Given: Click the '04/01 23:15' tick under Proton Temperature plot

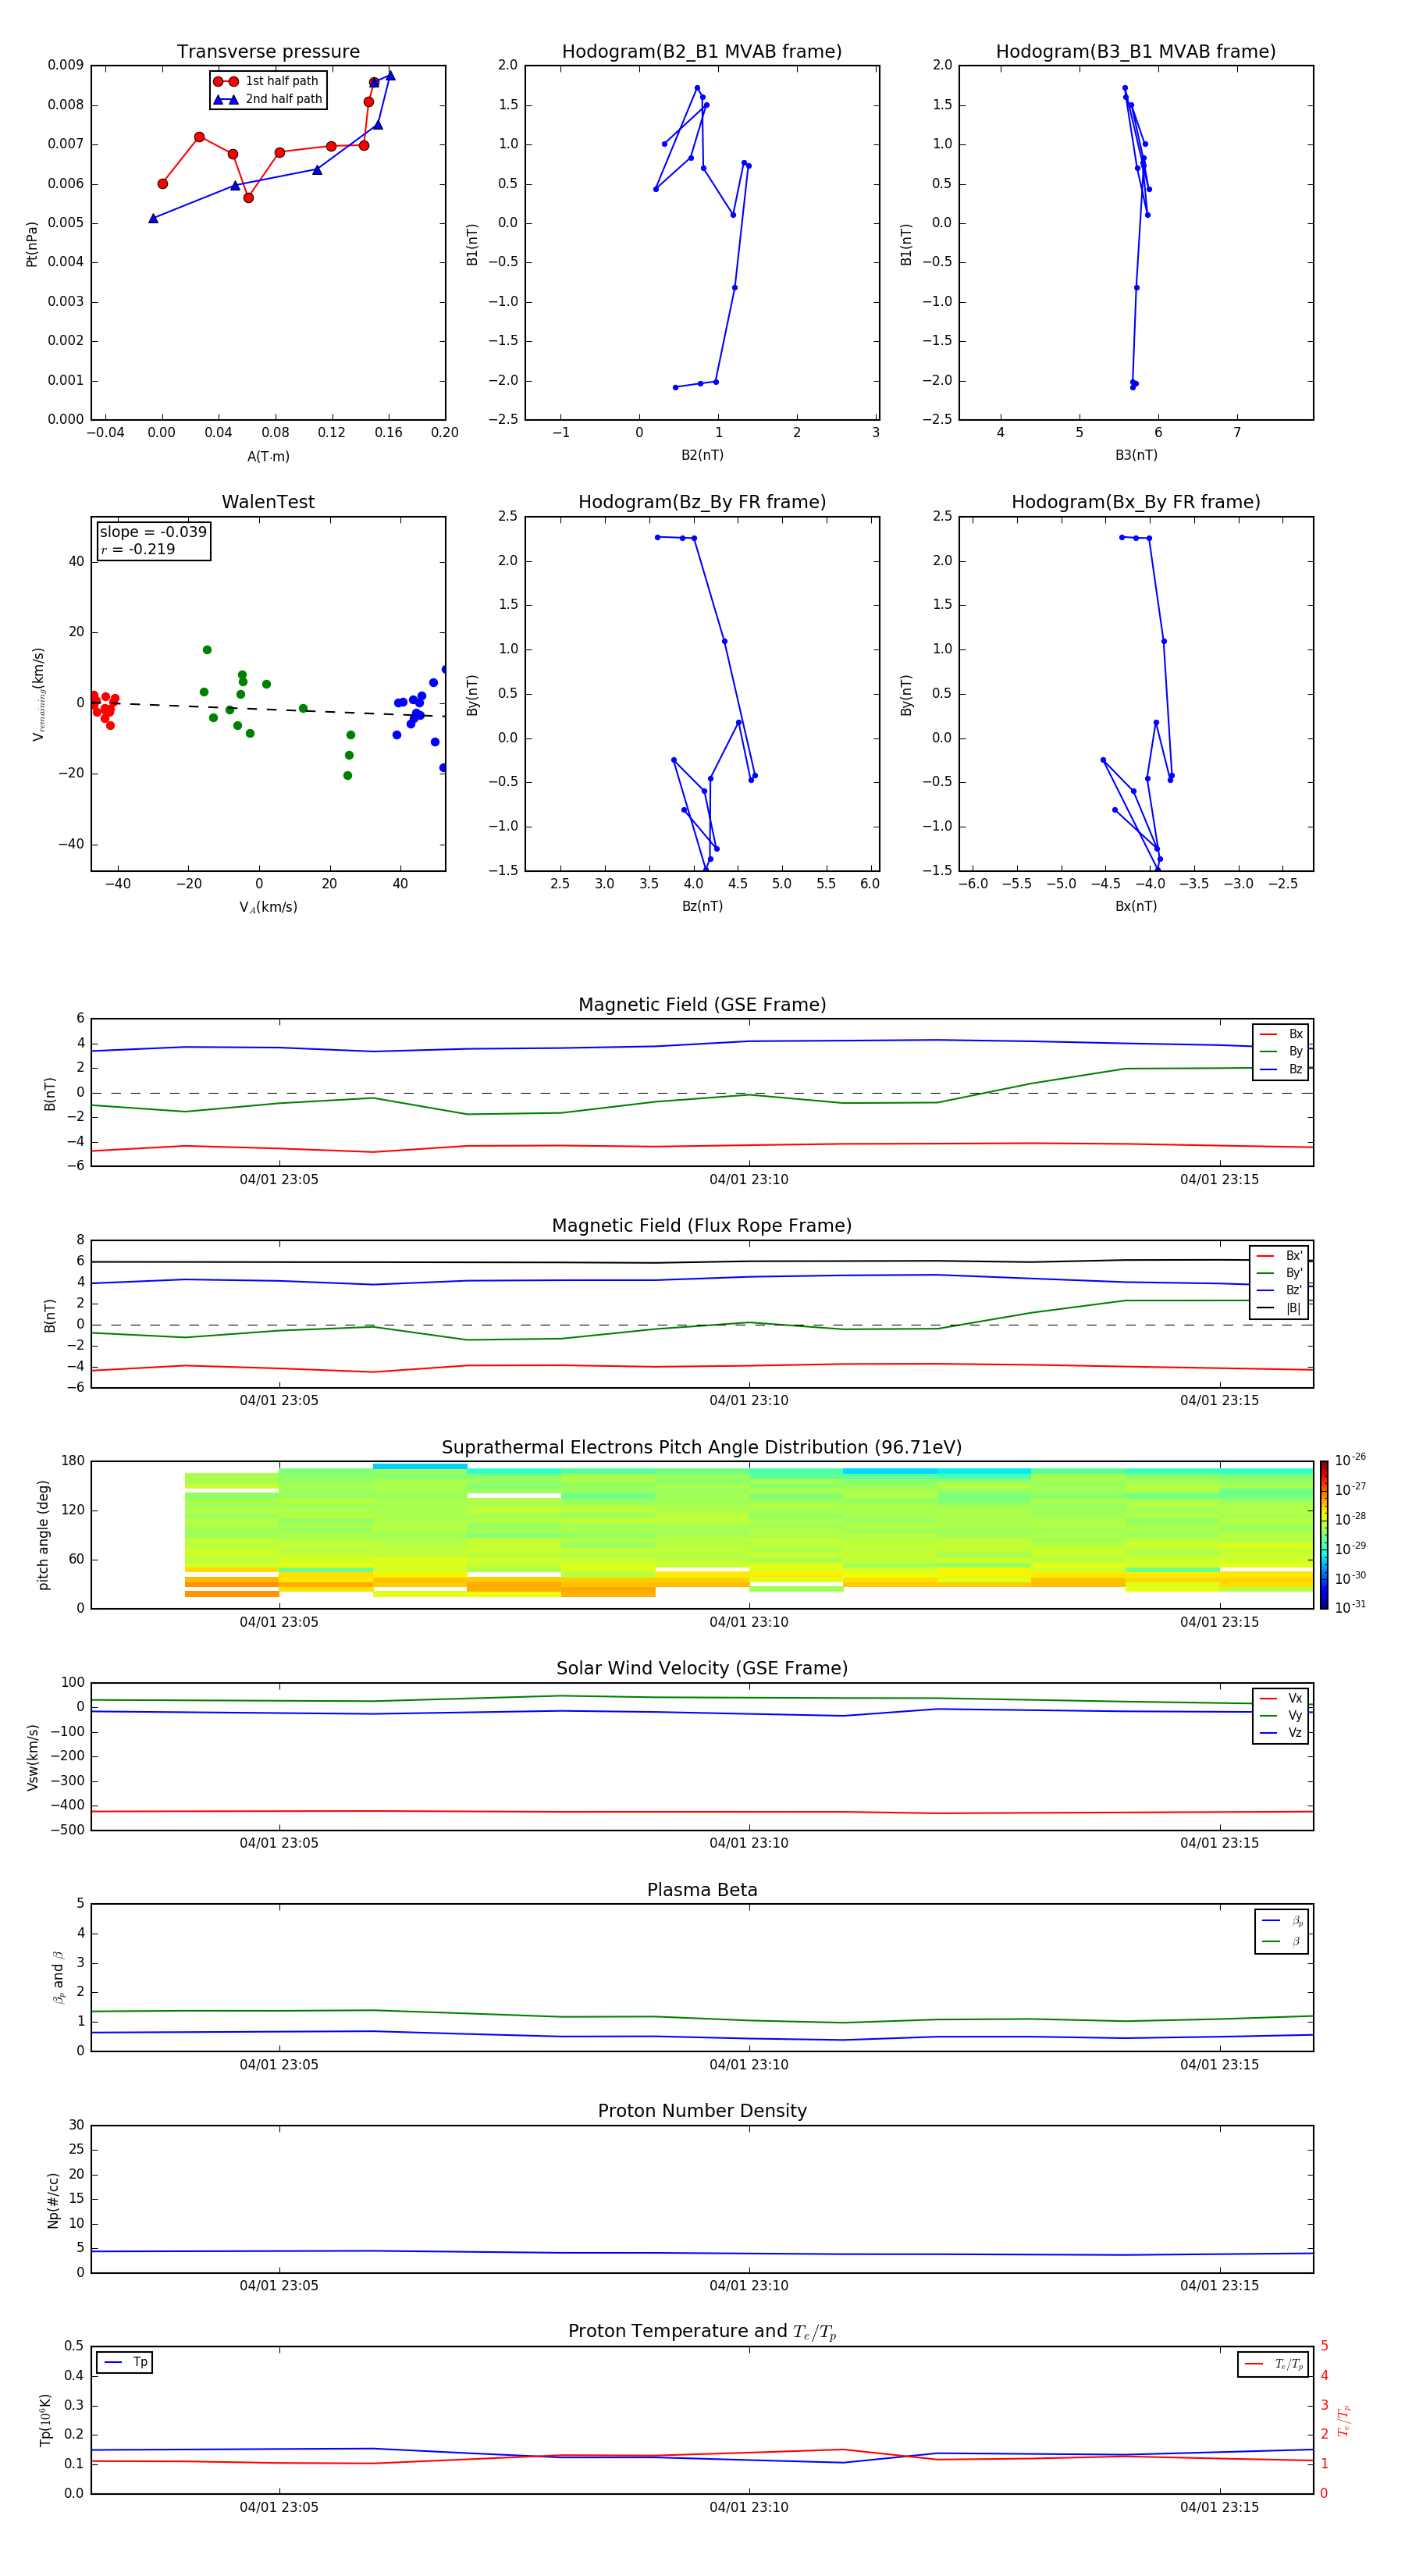Looking at the screenshot, I should [x=1219, y=2507].
